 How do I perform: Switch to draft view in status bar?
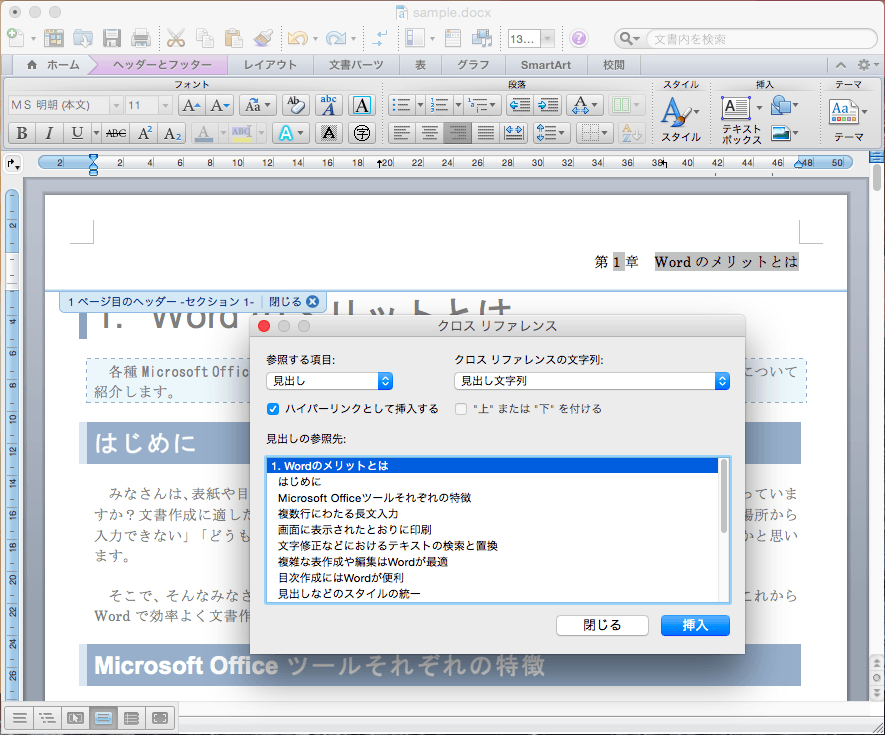[x=19, y=718]
